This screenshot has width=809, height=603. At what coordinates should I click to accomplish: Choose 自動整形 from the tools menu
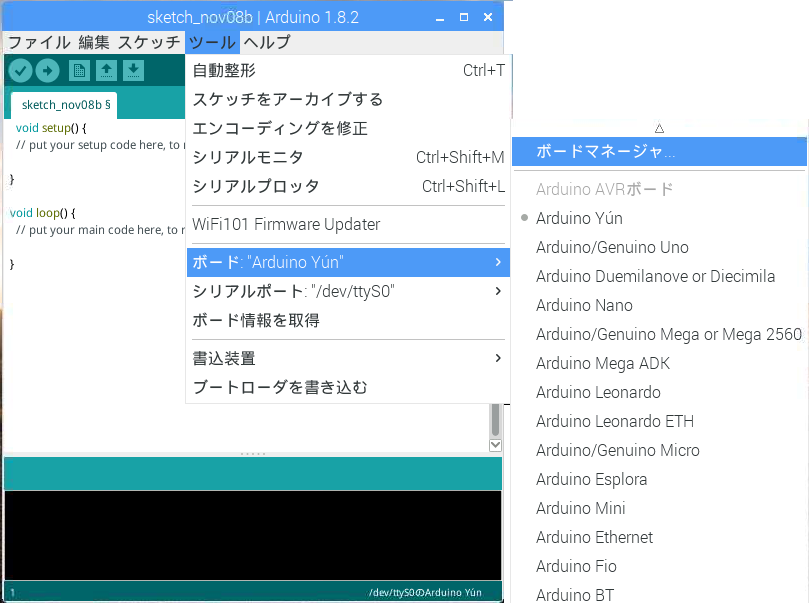pos(348,70)
